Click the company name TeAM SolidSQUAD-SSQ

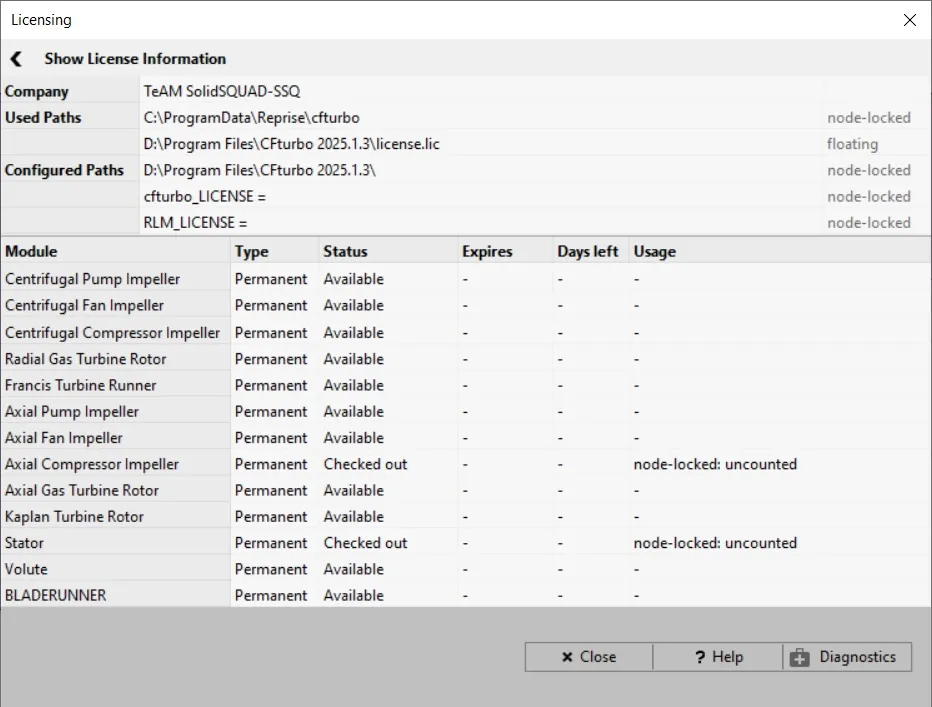pyautogui.click(x=222, y=92)
